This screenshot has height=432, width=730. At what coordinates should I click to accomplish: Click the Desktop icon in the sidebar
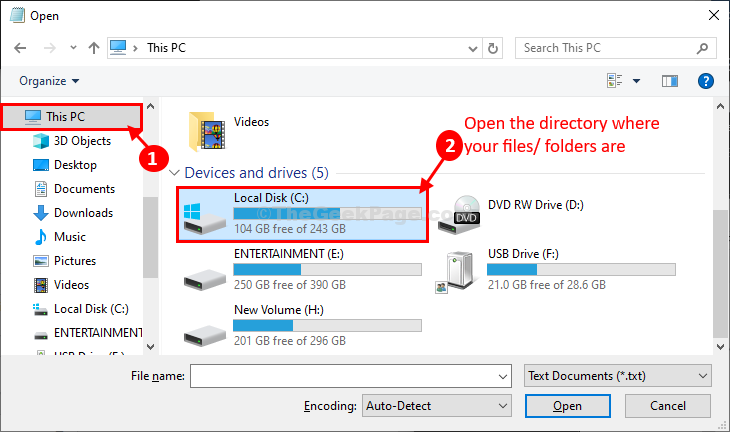(41, 165)
